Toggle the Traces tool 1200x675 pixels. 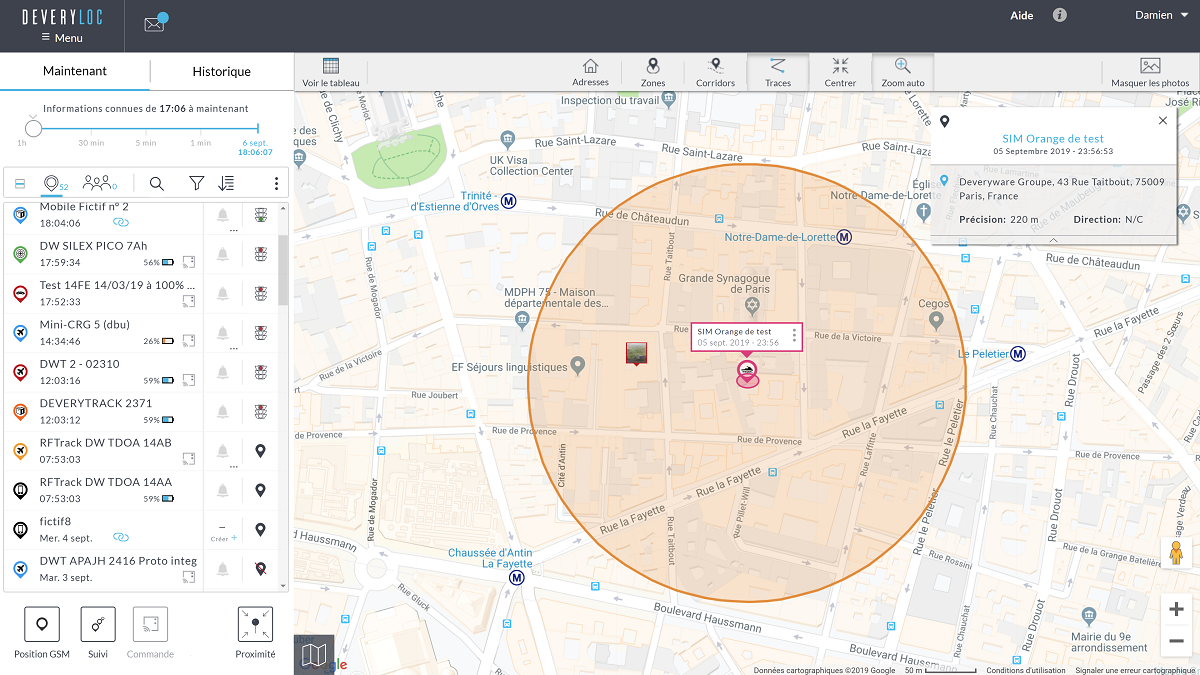[x=777, y=72]
